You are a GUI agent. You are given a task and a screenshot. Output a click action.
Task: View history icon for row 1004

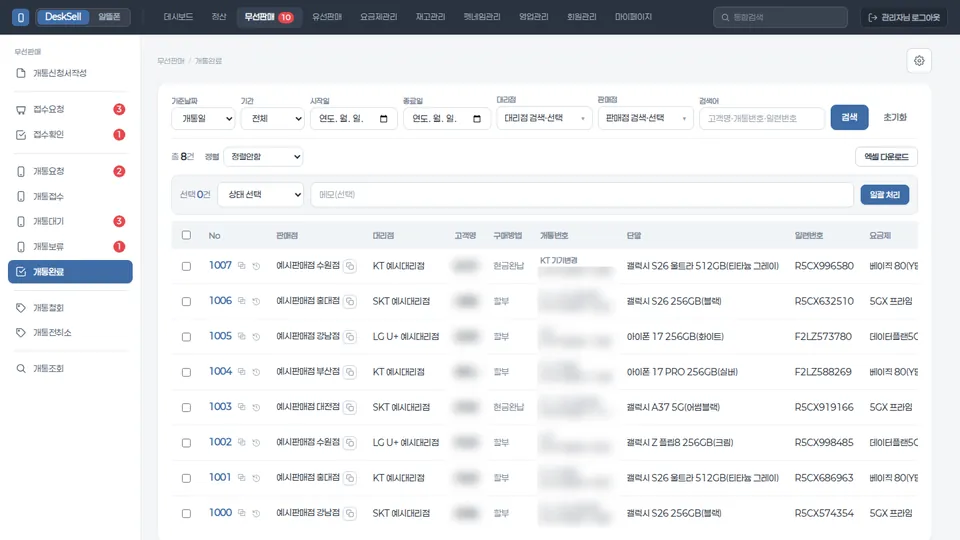tap(257, 372)
